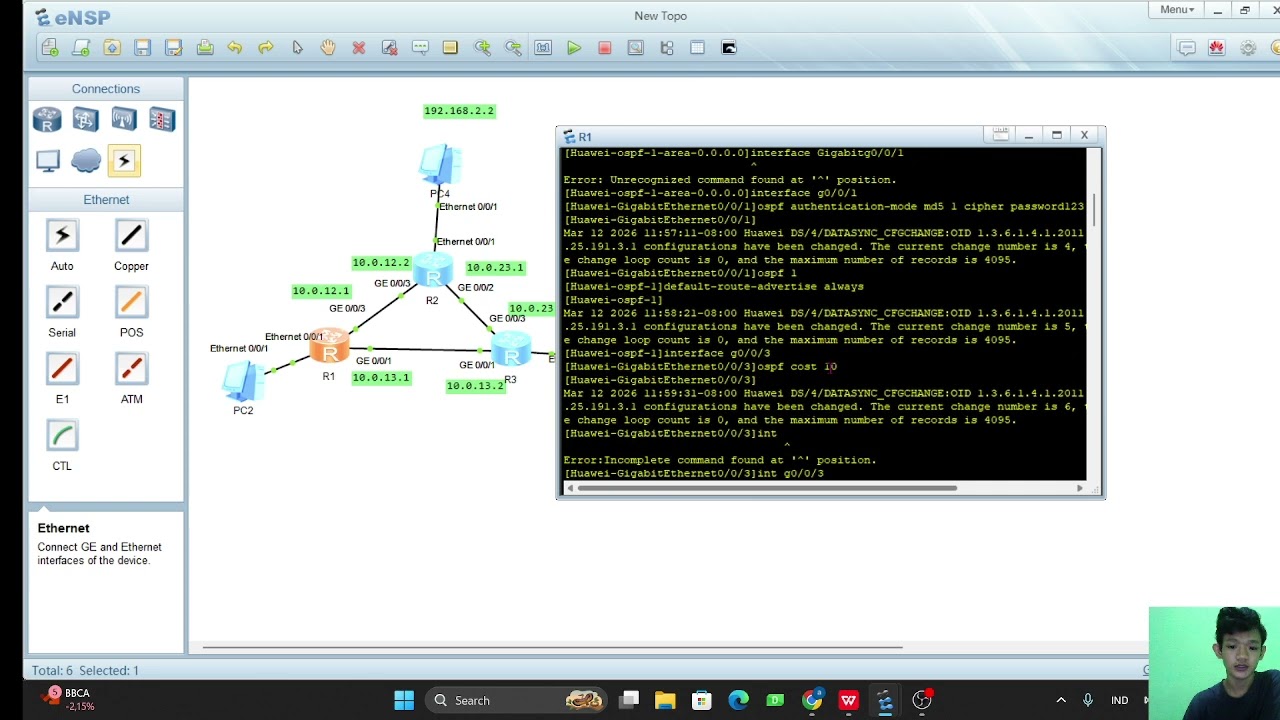Image resolution: width=1280 pixels, height=720 pixels.
Task: Select the WLAN device category icon
Action: coord(124,120)
